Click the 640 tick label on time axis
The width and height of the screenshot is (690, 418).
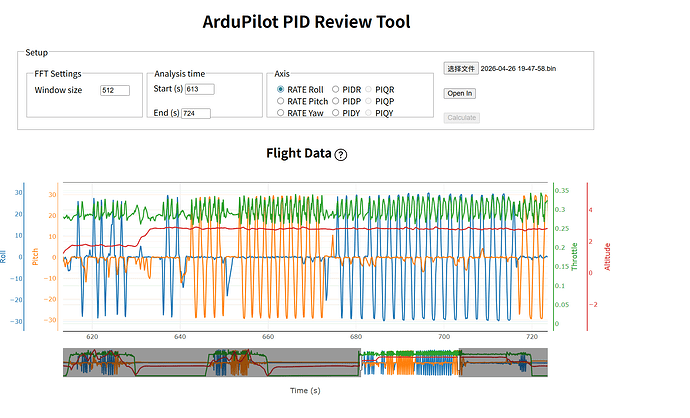[x=180, y=337]
